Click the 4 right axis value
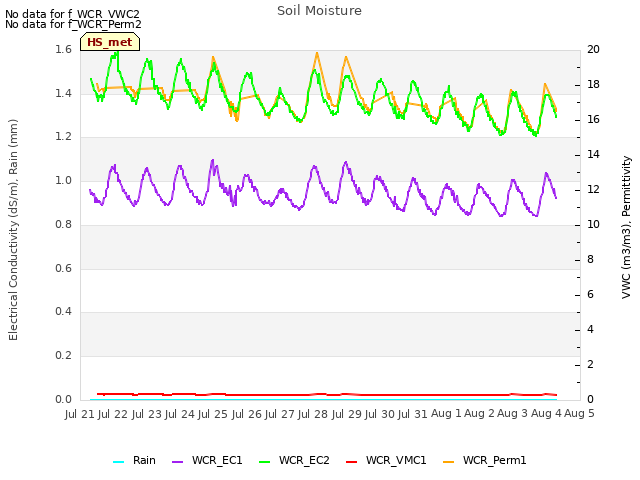This screenshot has width=640, height=480. (590, 329)
